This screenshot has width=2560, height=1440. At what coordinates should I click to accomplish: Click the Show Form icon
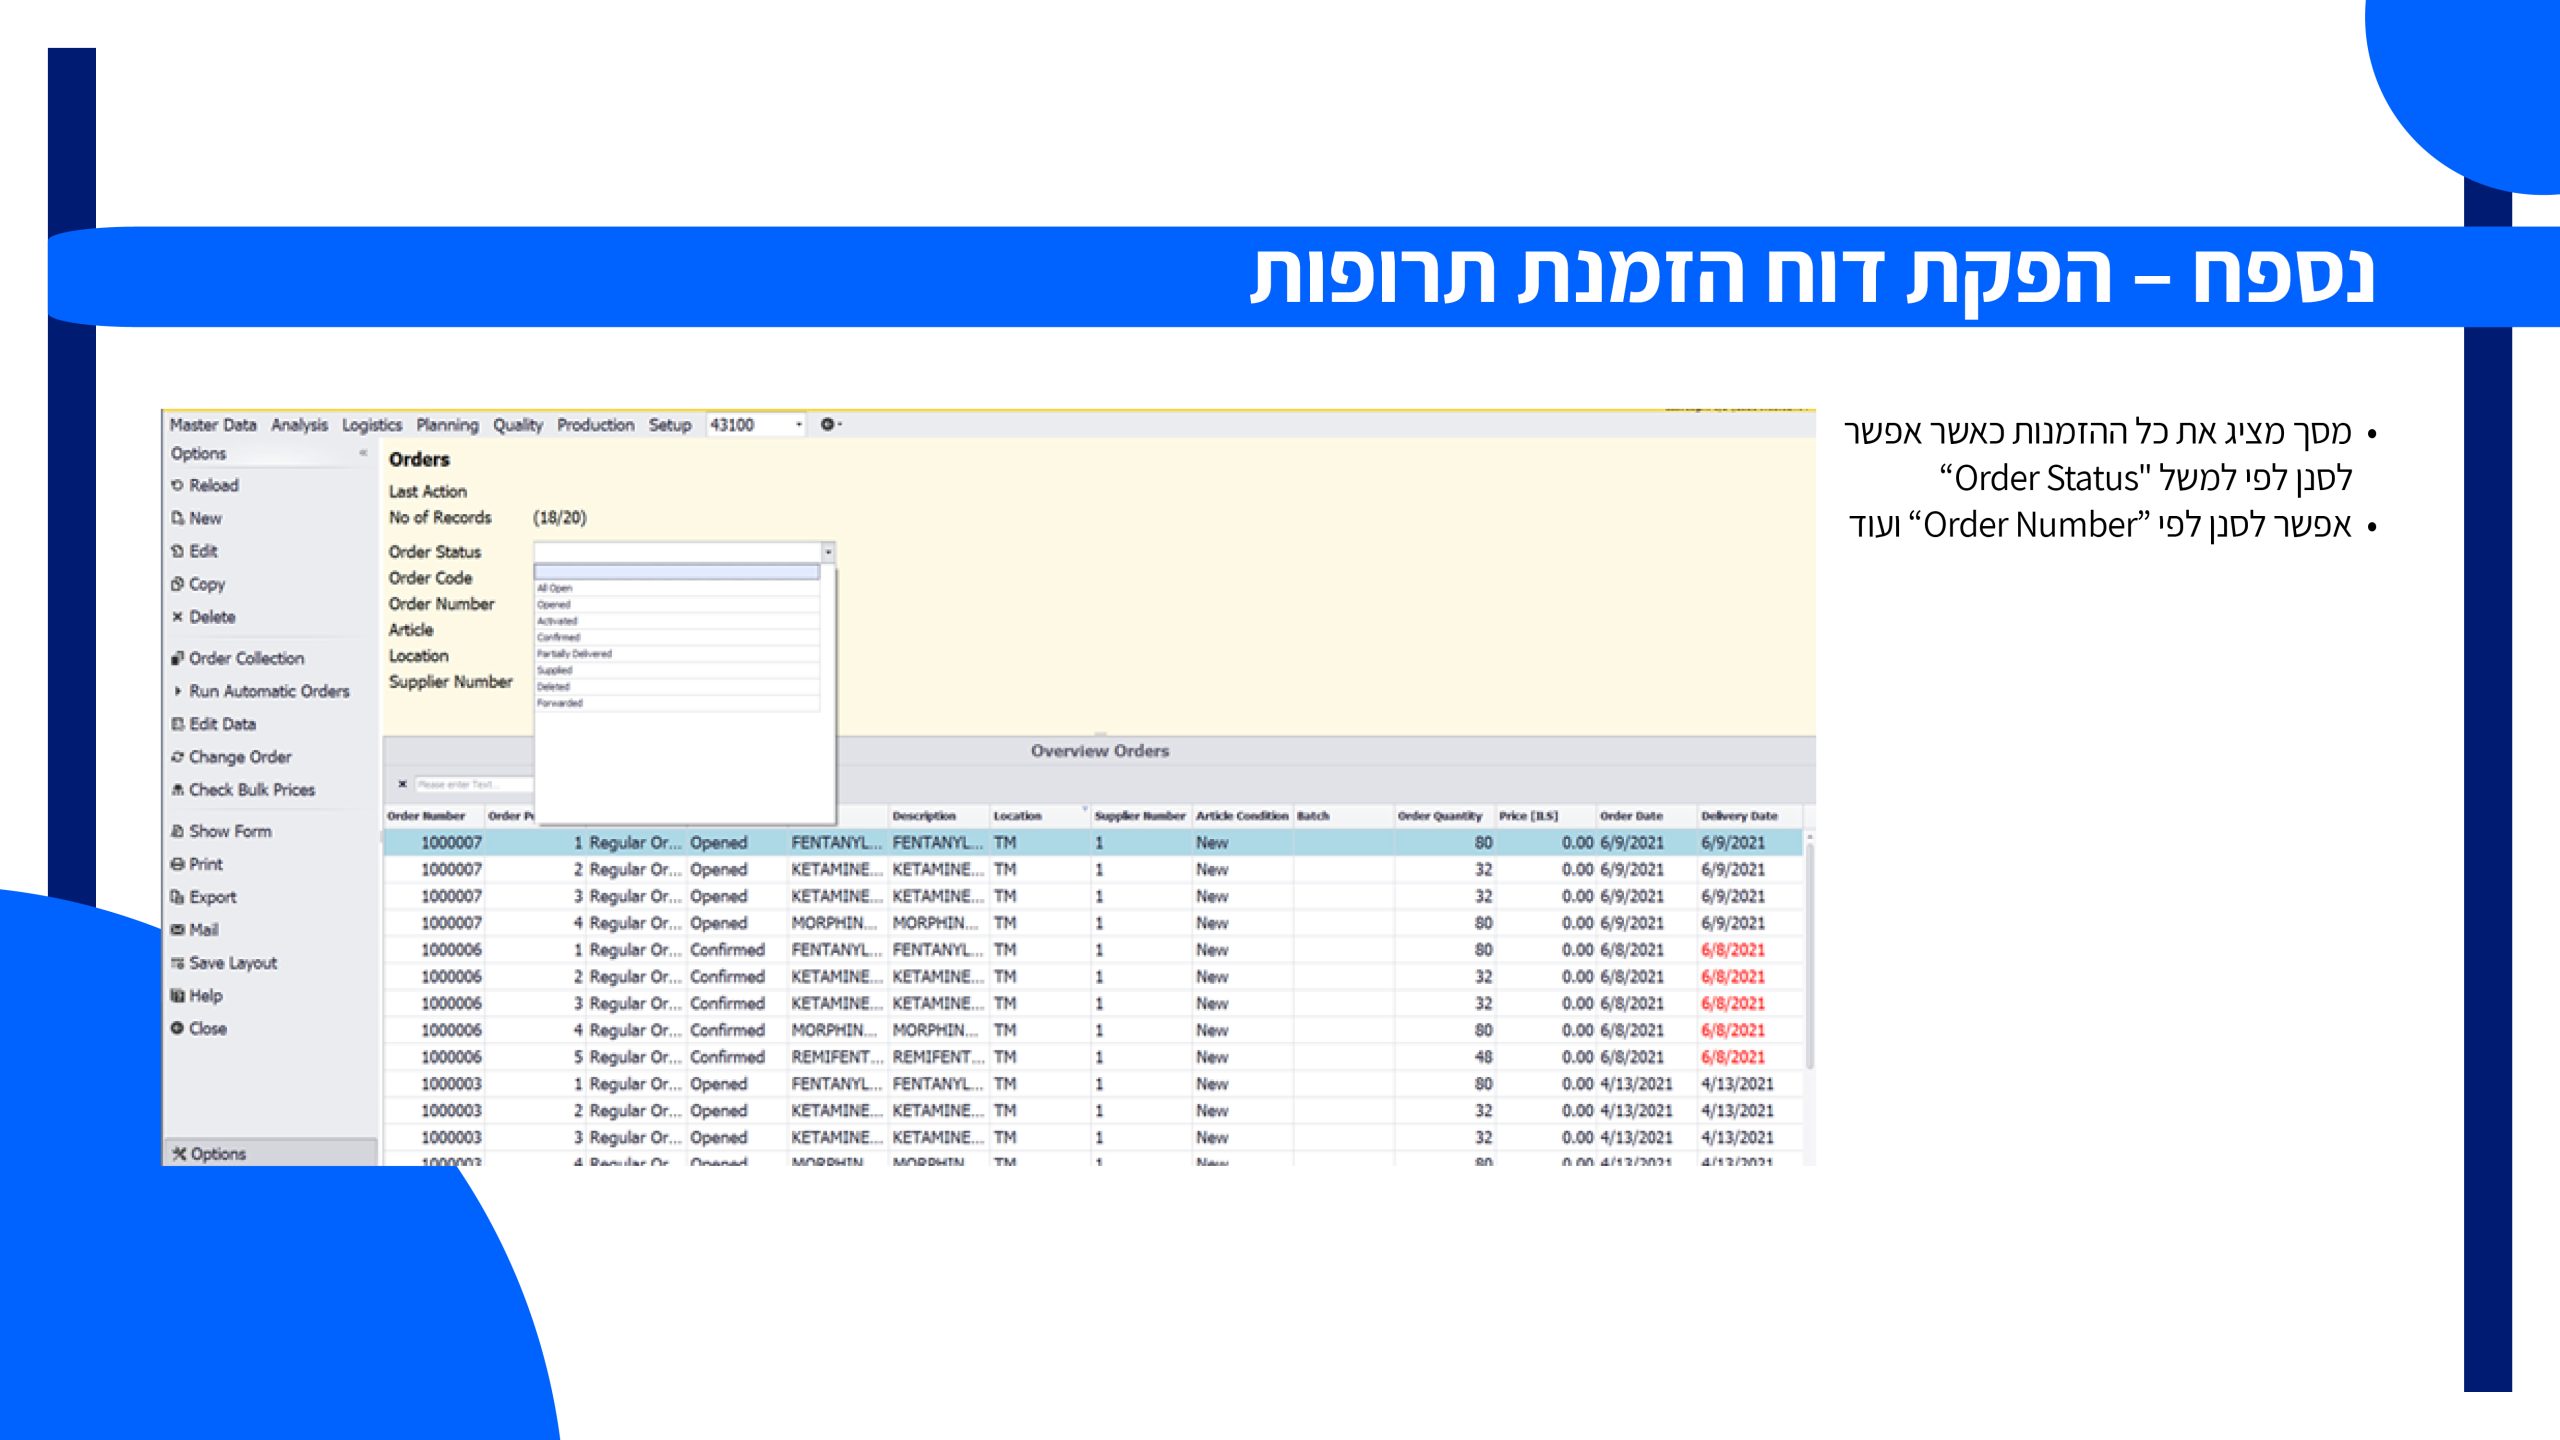[x=177, y=831]
